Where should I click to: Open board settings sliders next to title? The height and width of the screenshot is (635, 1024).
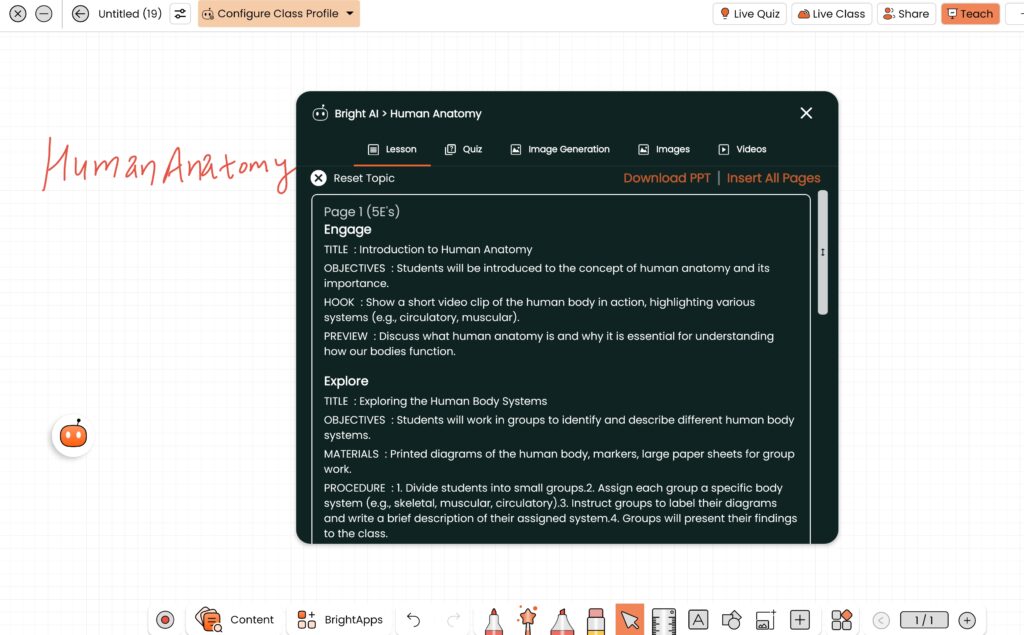point(180,14)
